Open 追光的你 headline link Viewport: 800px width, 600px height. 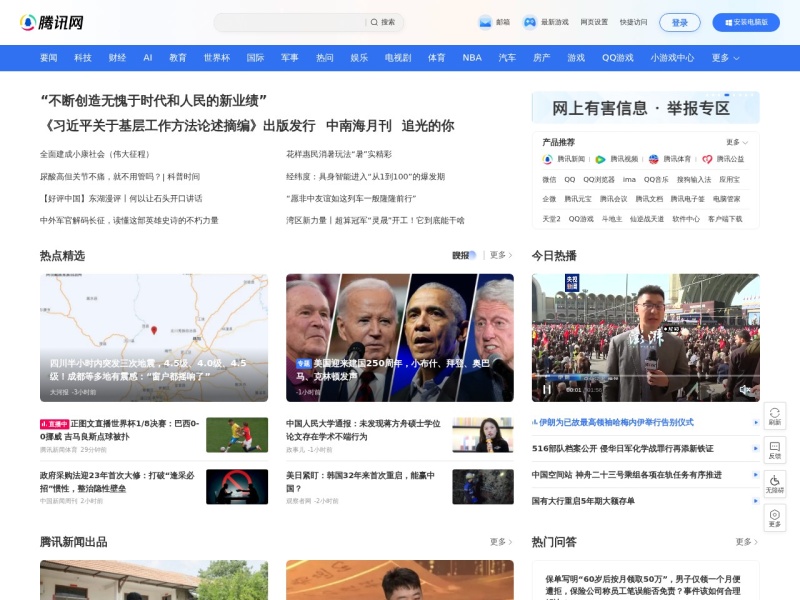tap(428, 126)
